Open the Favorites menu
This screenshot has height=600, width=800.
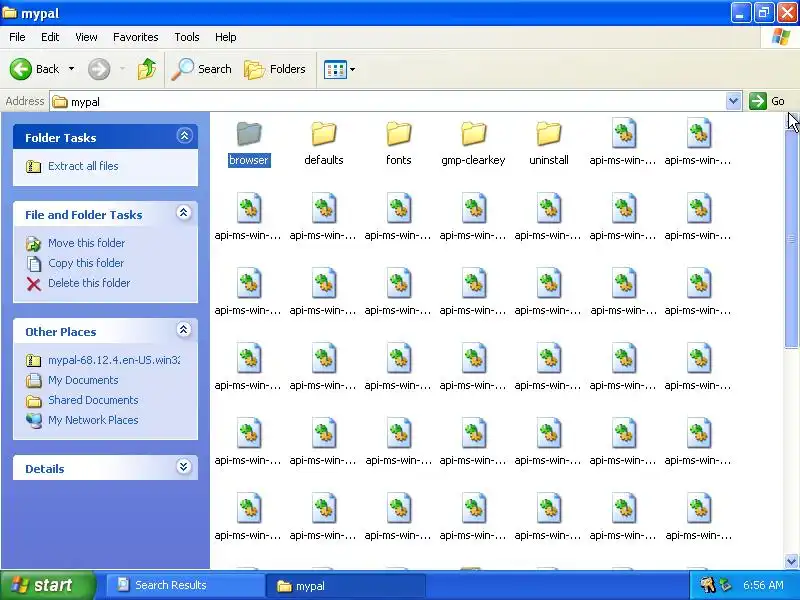(x=136, y=37)
